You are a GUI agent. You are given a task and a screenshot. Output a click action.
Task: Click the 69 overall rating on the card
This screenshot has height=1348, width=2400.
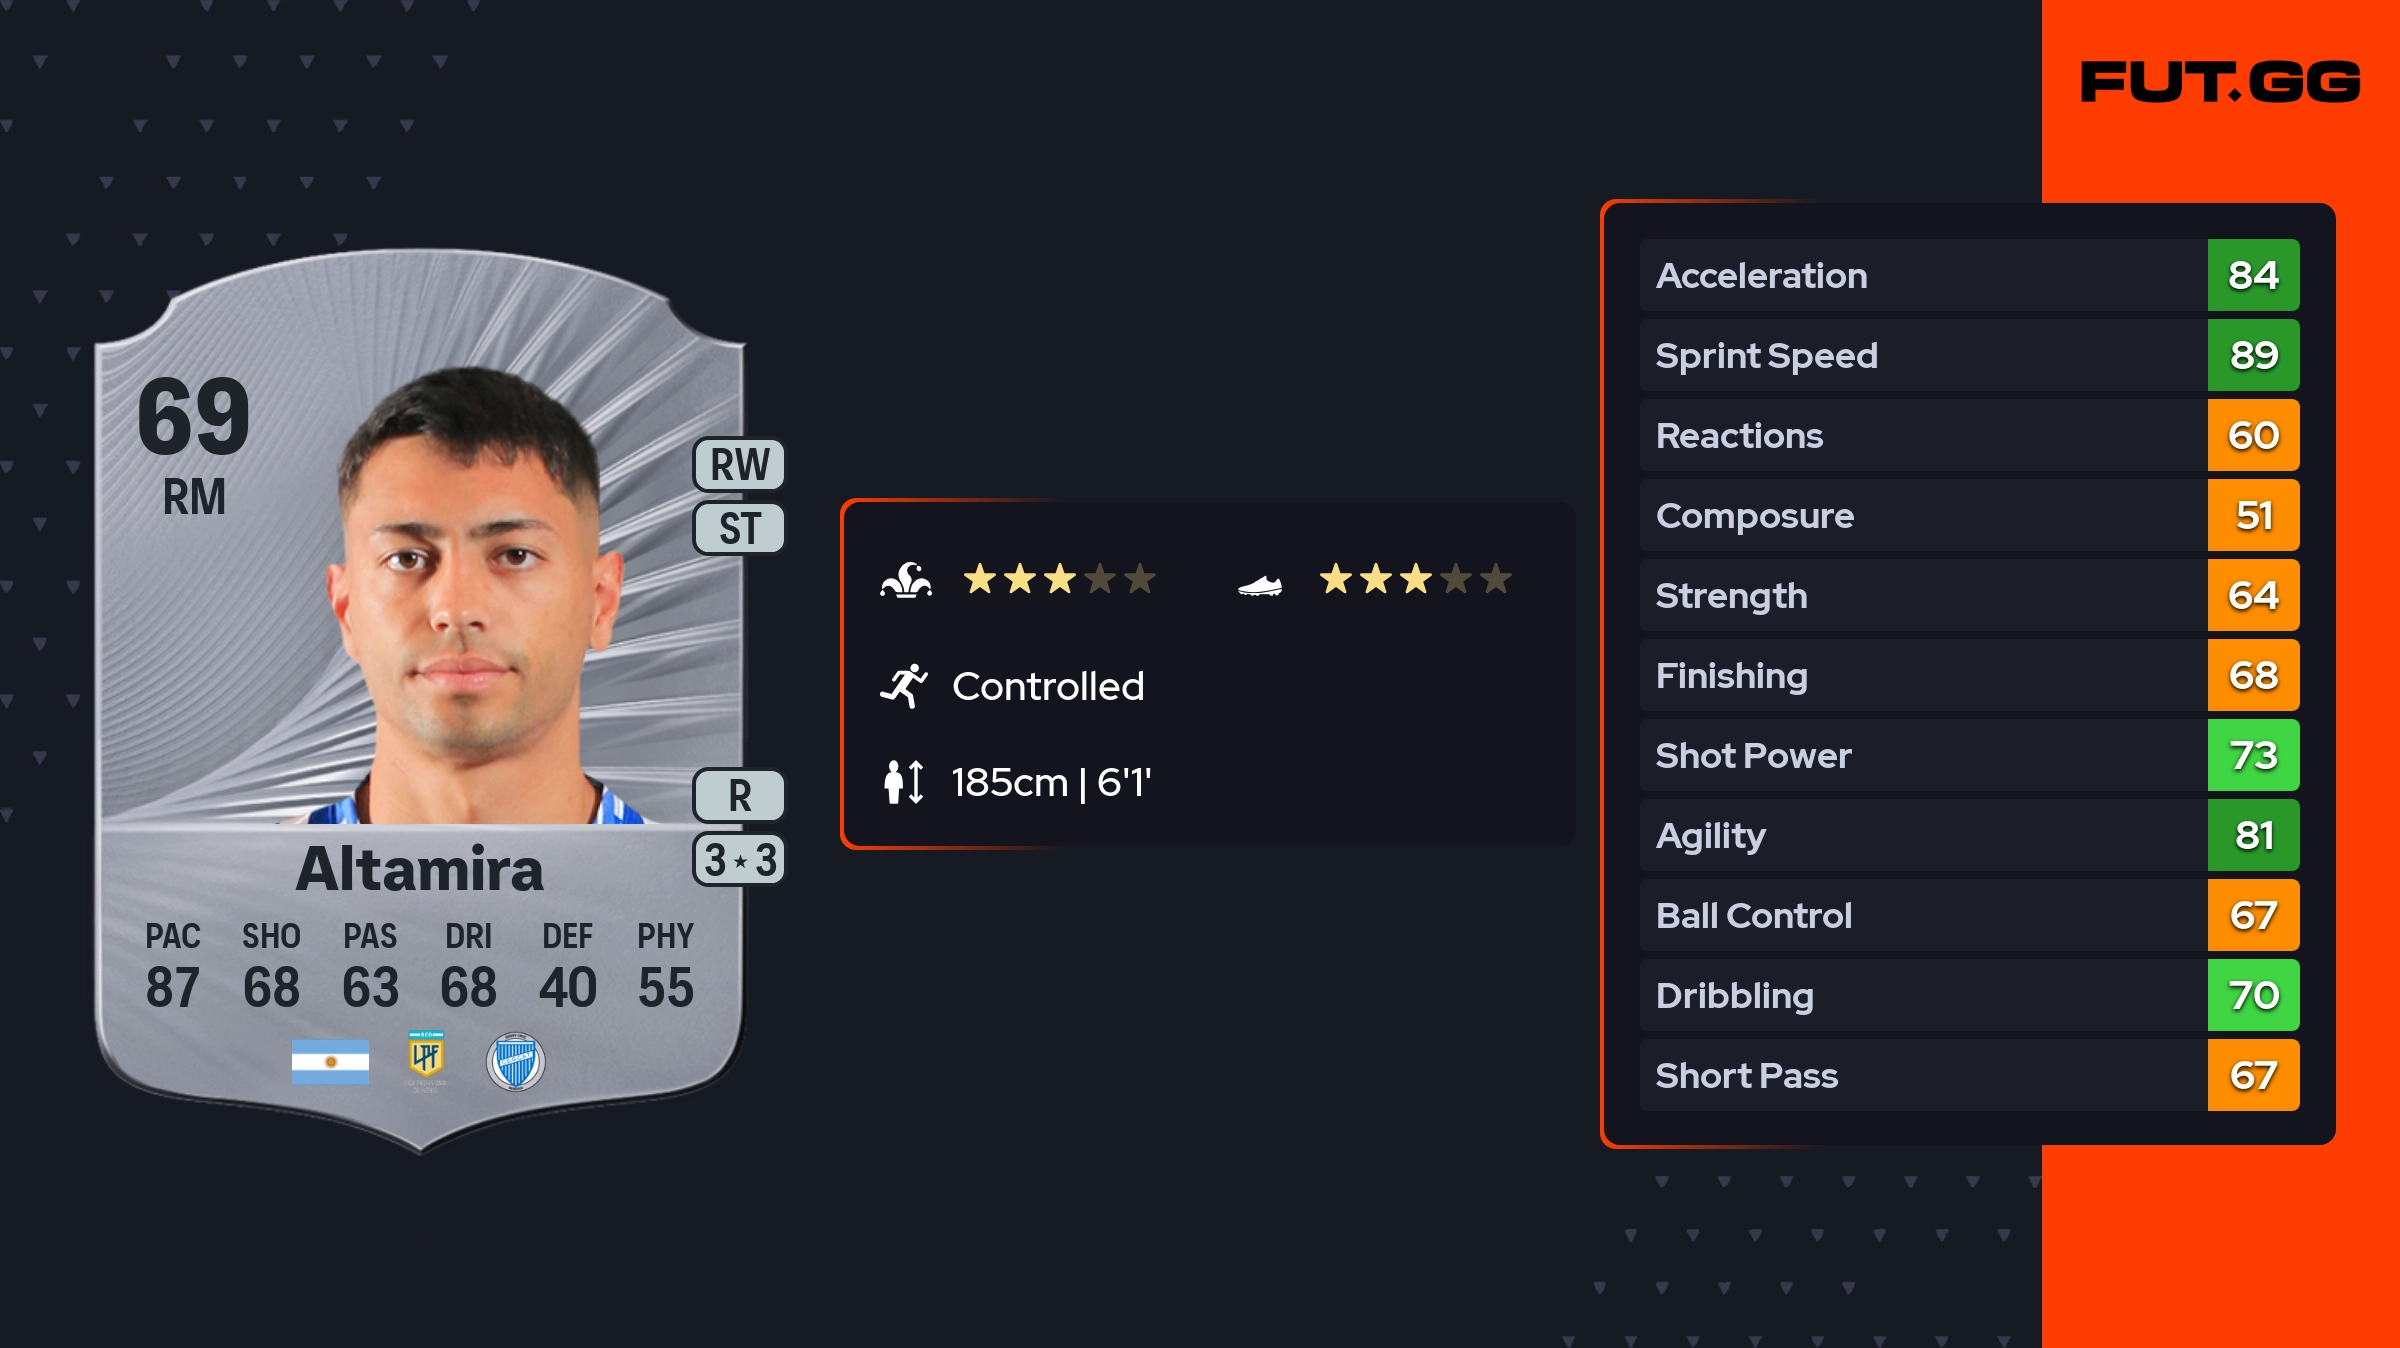(194, 416)
